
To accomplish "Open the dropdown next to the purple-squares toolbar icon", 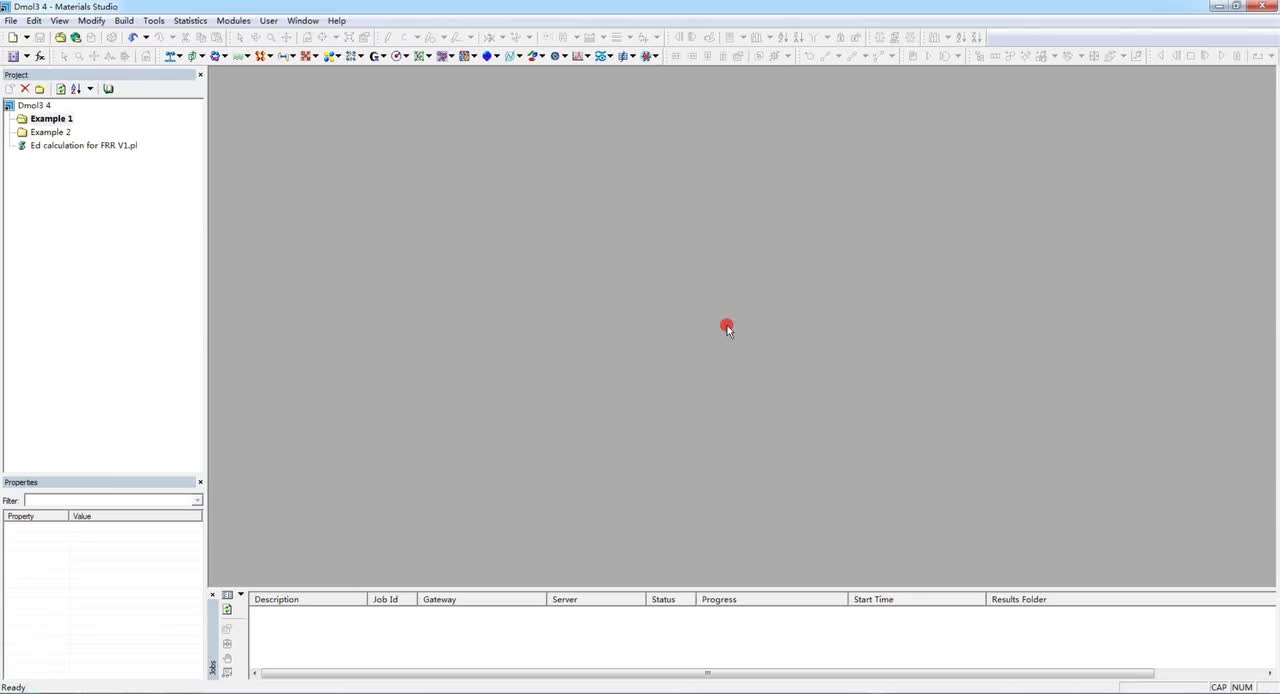I will coord(27,56).
